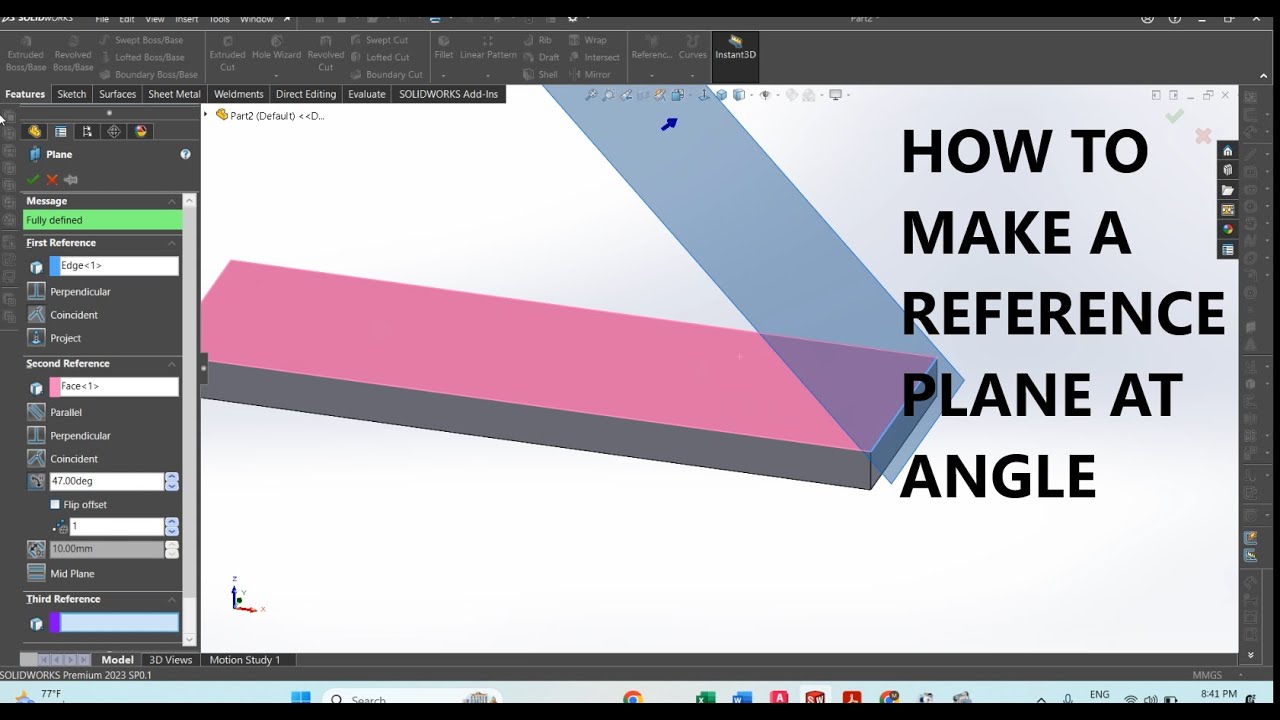This screenshot has width=1280, height=720.
Task: Confirm the plane with the green checkmark
Action: [x=33, y=180]
